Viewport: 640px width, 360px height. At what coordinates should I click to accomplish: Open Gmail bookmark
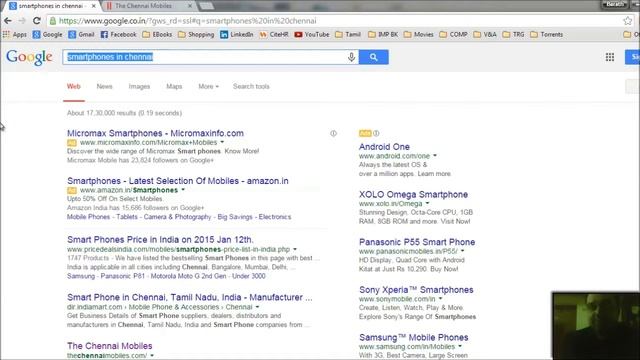click(81, 35)
